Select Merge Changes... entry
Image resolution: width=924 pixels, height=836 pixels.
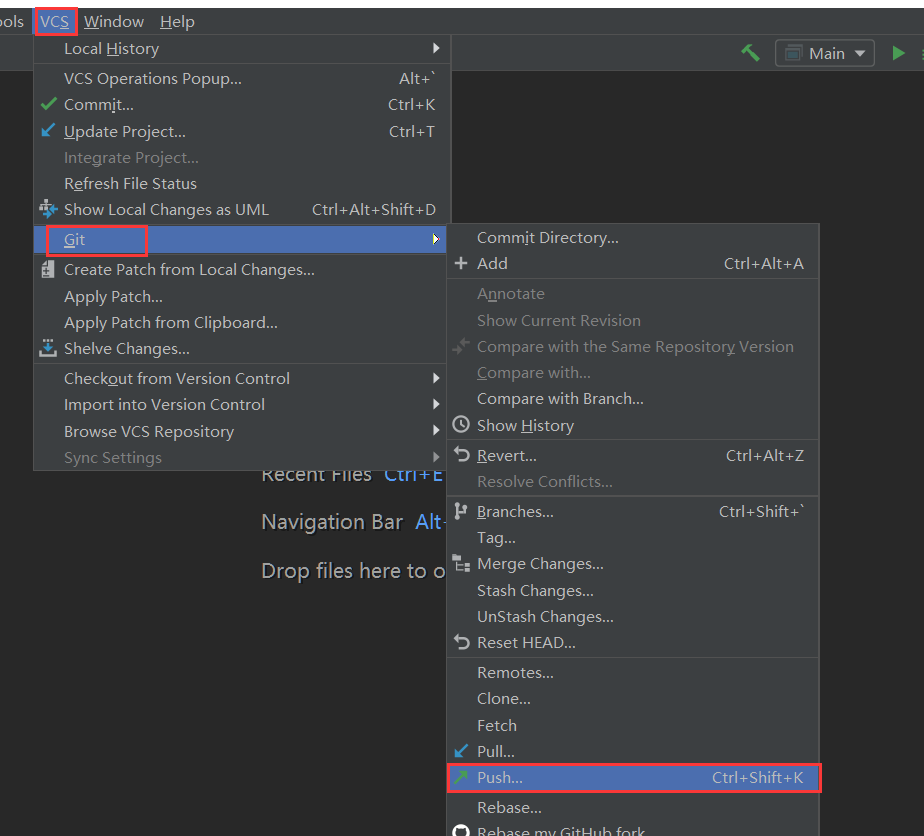pos(633,564)
